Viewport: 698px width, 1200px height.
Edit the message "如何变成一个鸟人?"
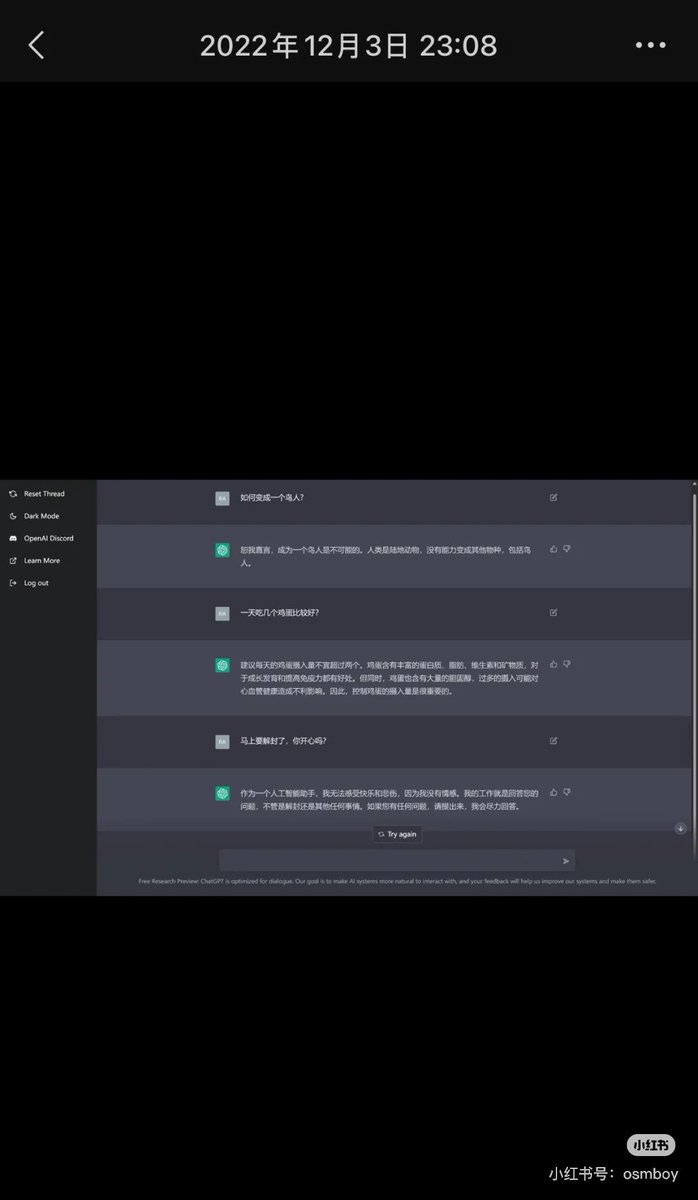pos(554,497)
